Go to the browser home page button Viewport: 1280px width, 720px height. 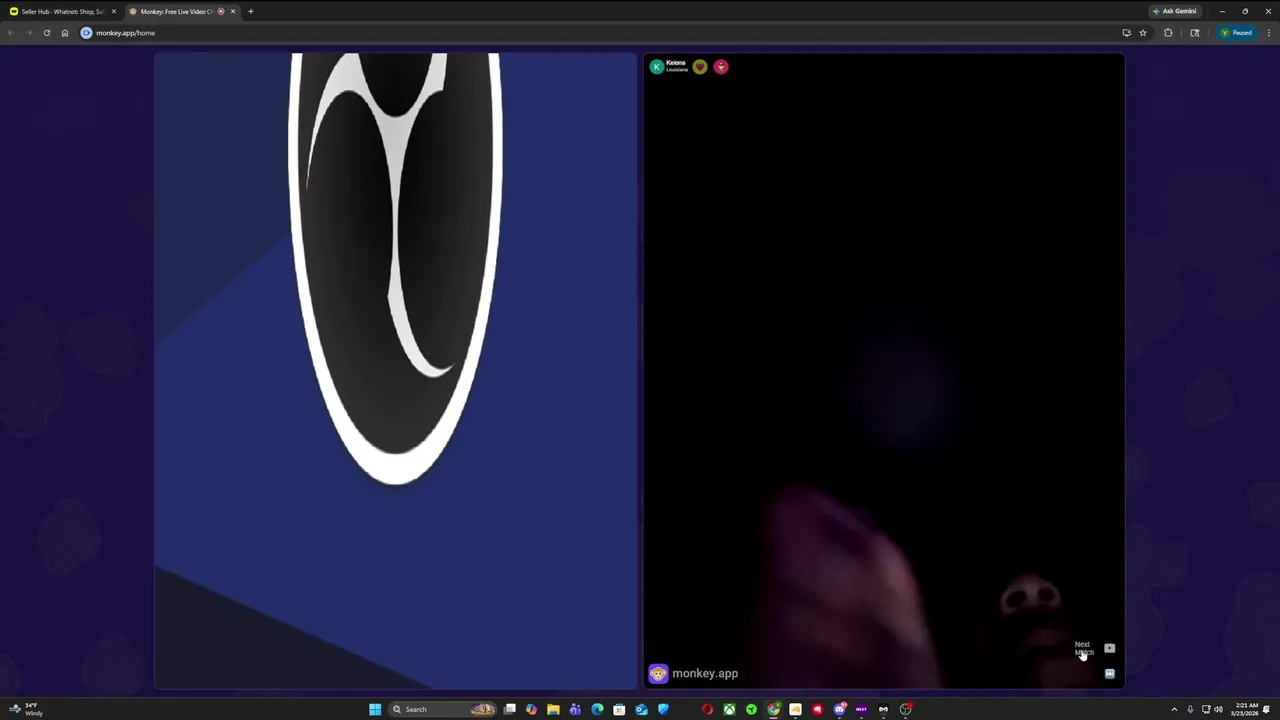65,33
